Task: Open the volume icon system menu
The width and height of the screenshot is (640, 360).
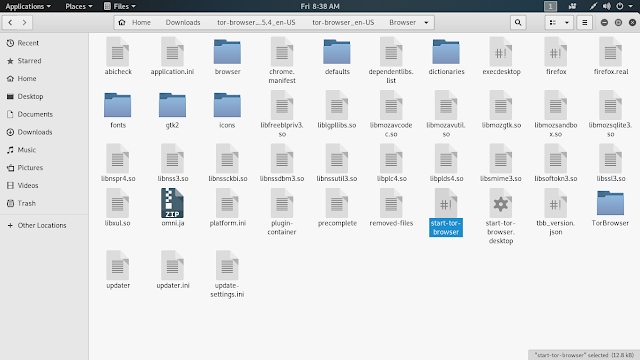Action: pos(607,6)
